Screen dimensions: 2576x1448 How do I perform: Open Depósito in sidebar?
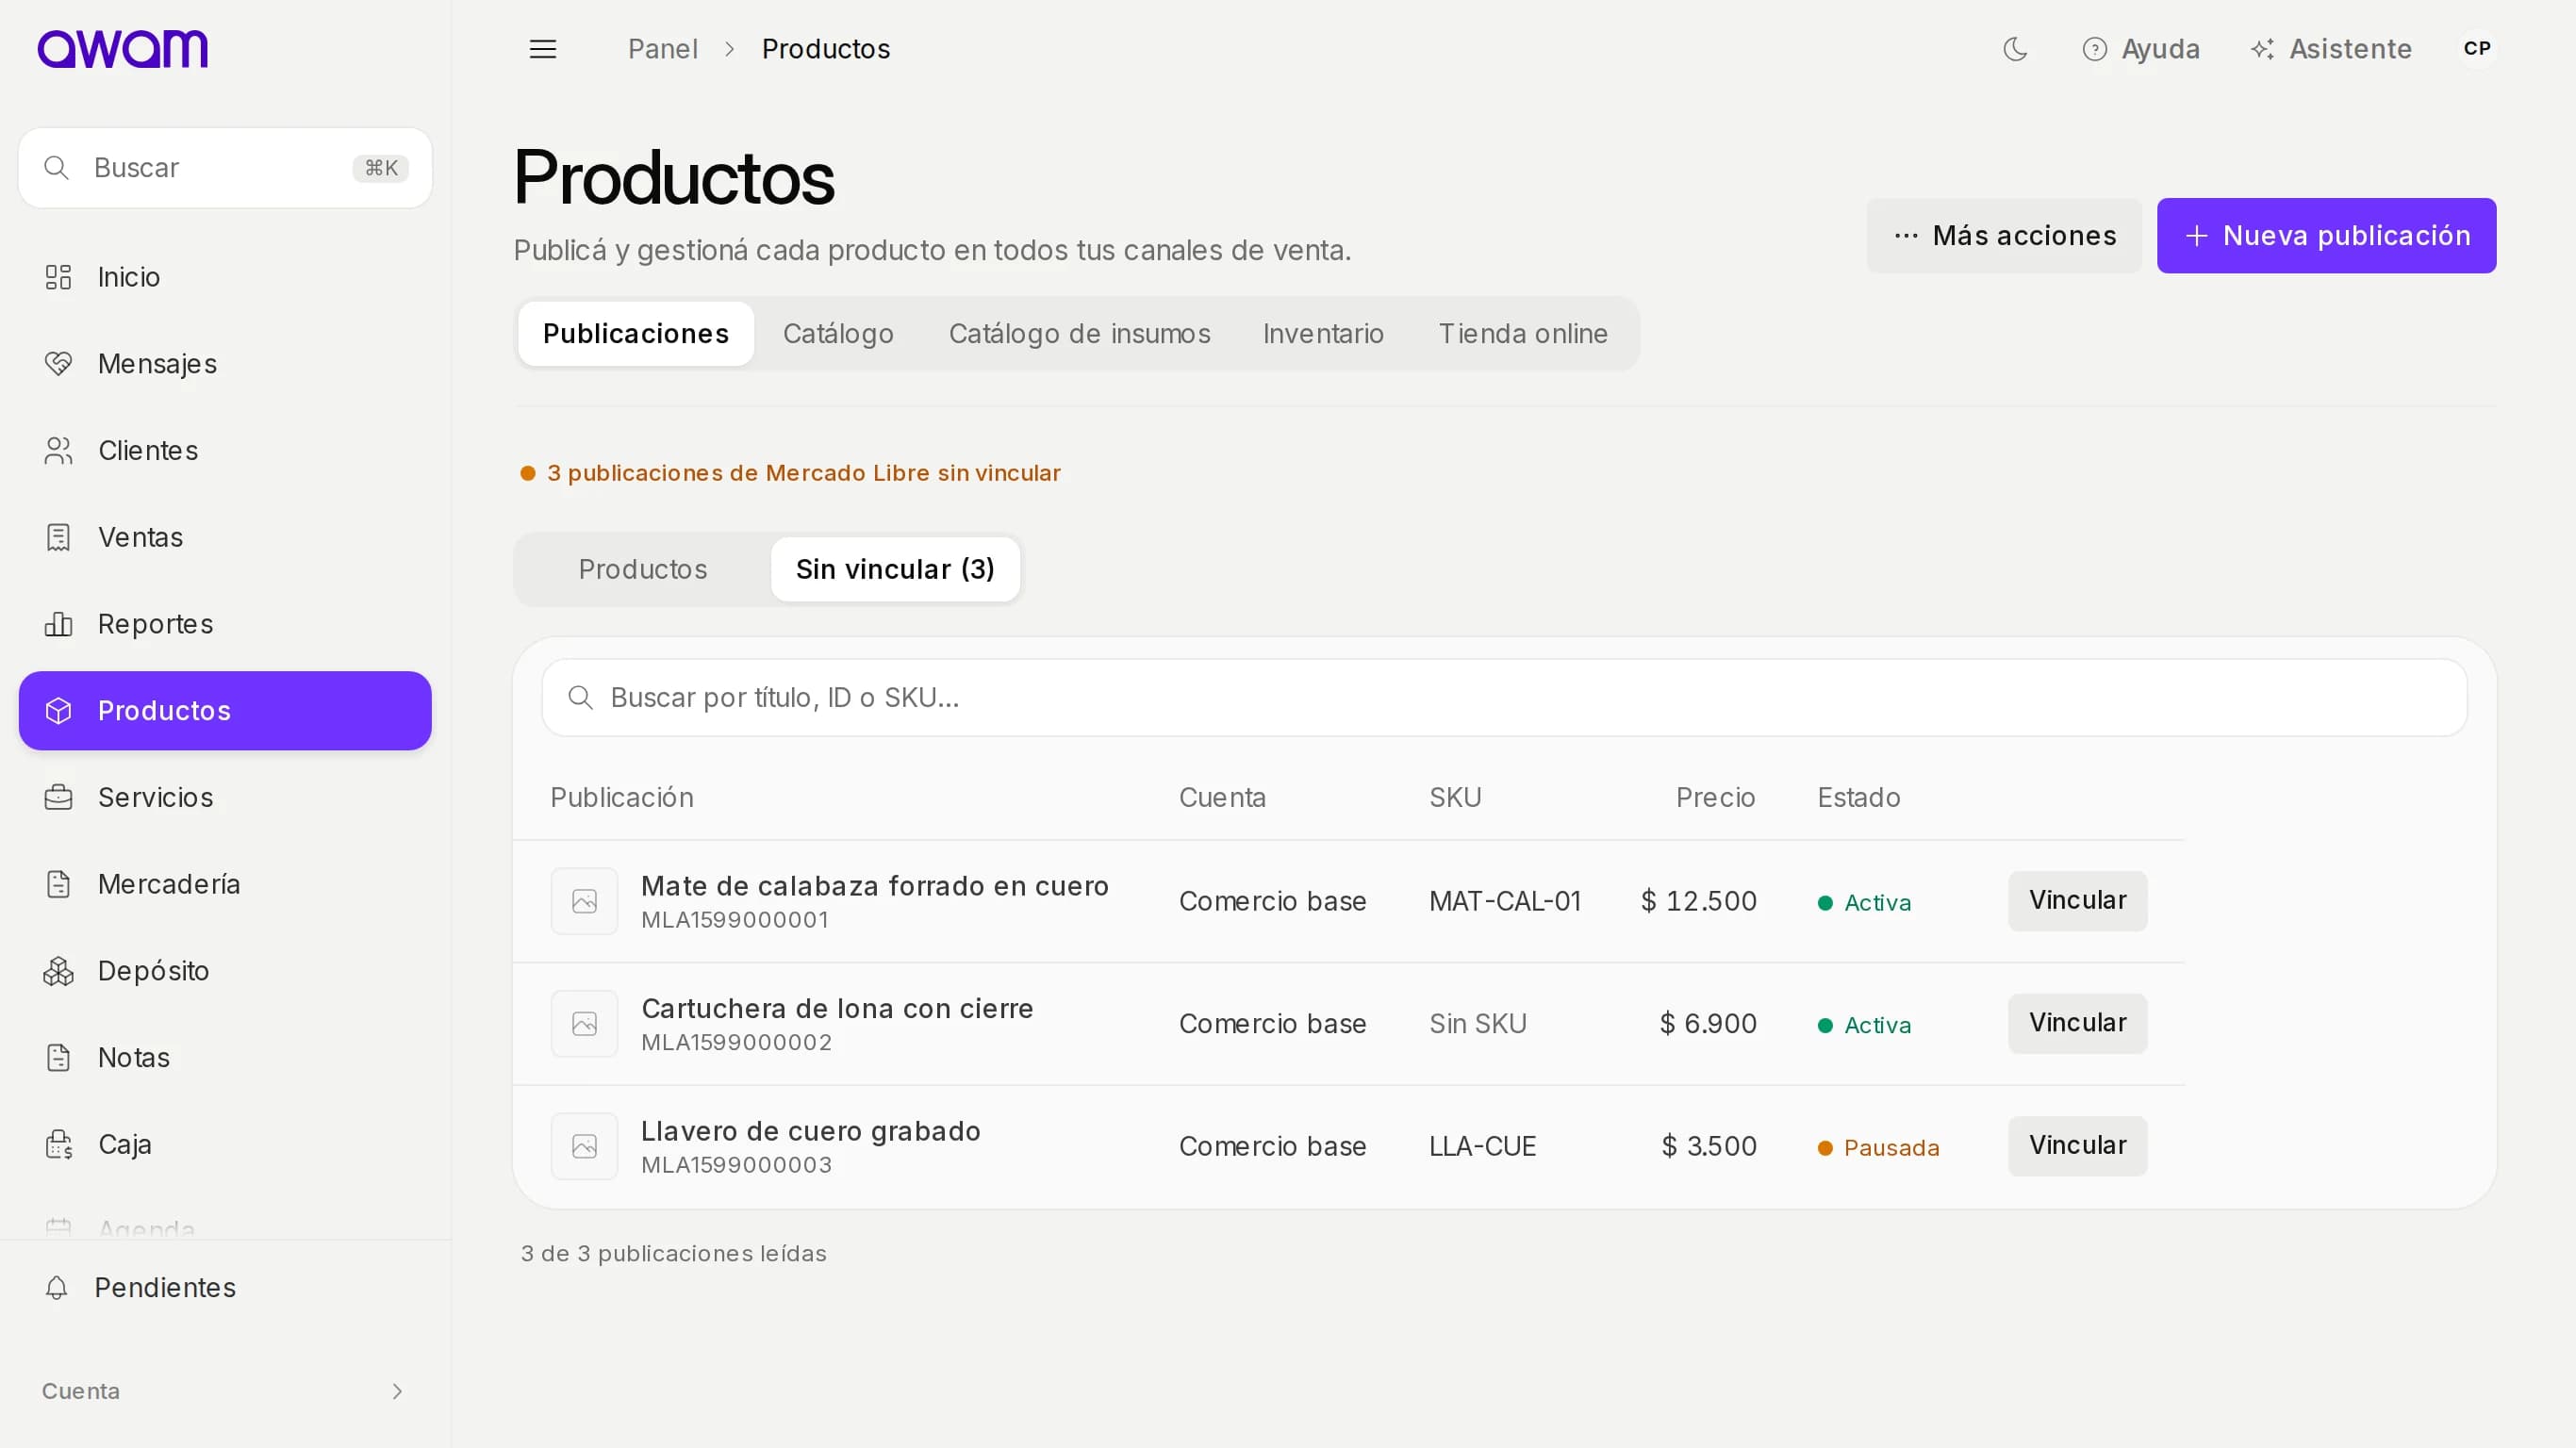225,971
